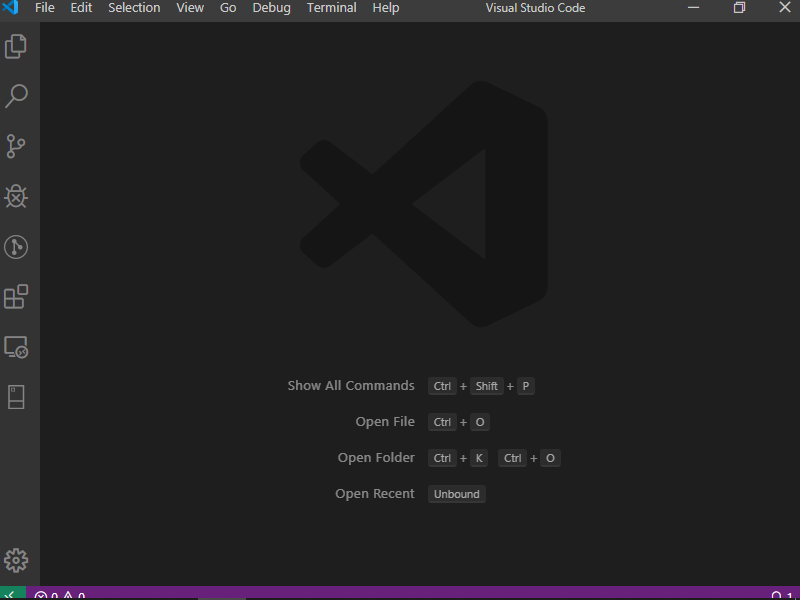Click the green remote window indicator
This screenshot has width=800, height=600.
click(12, 593)
